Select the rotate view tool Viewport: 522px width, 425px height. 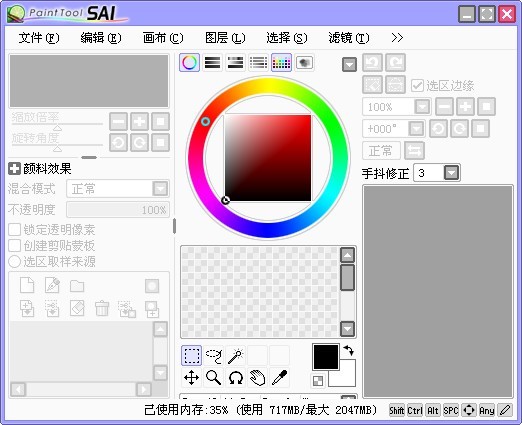[236, 378]
